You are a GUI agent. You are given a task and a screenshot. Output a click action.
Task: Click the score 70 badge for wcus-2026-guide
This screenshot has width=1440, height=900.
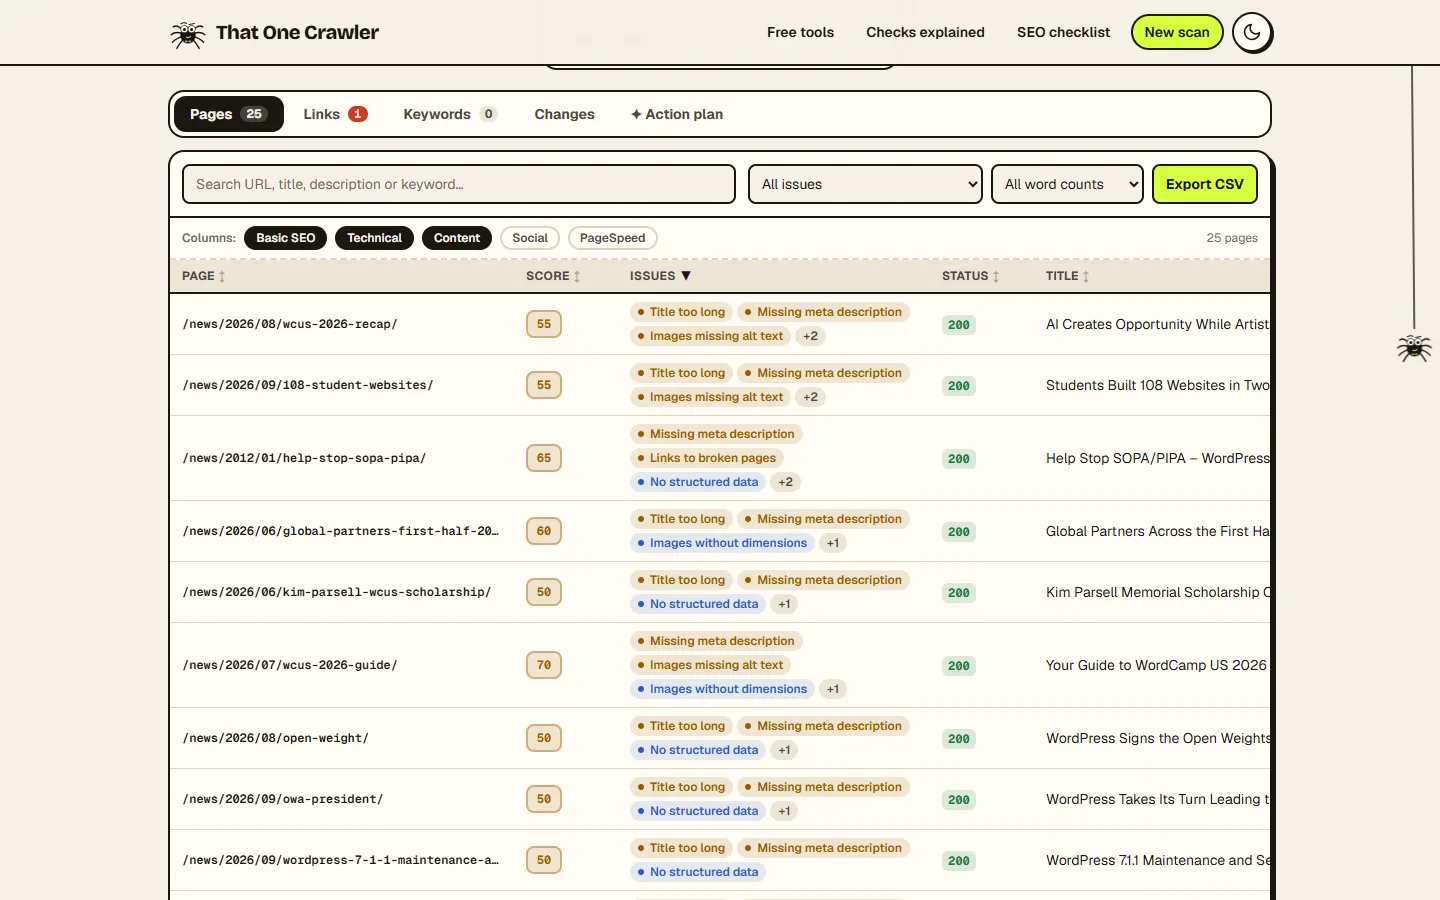(544, 665)
